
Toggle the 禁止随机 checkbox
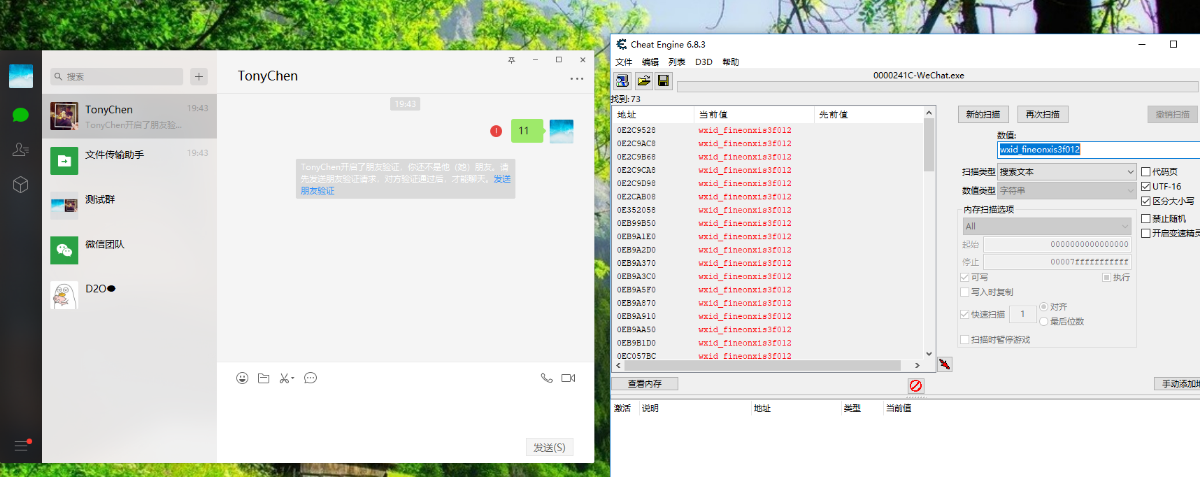1146,218
